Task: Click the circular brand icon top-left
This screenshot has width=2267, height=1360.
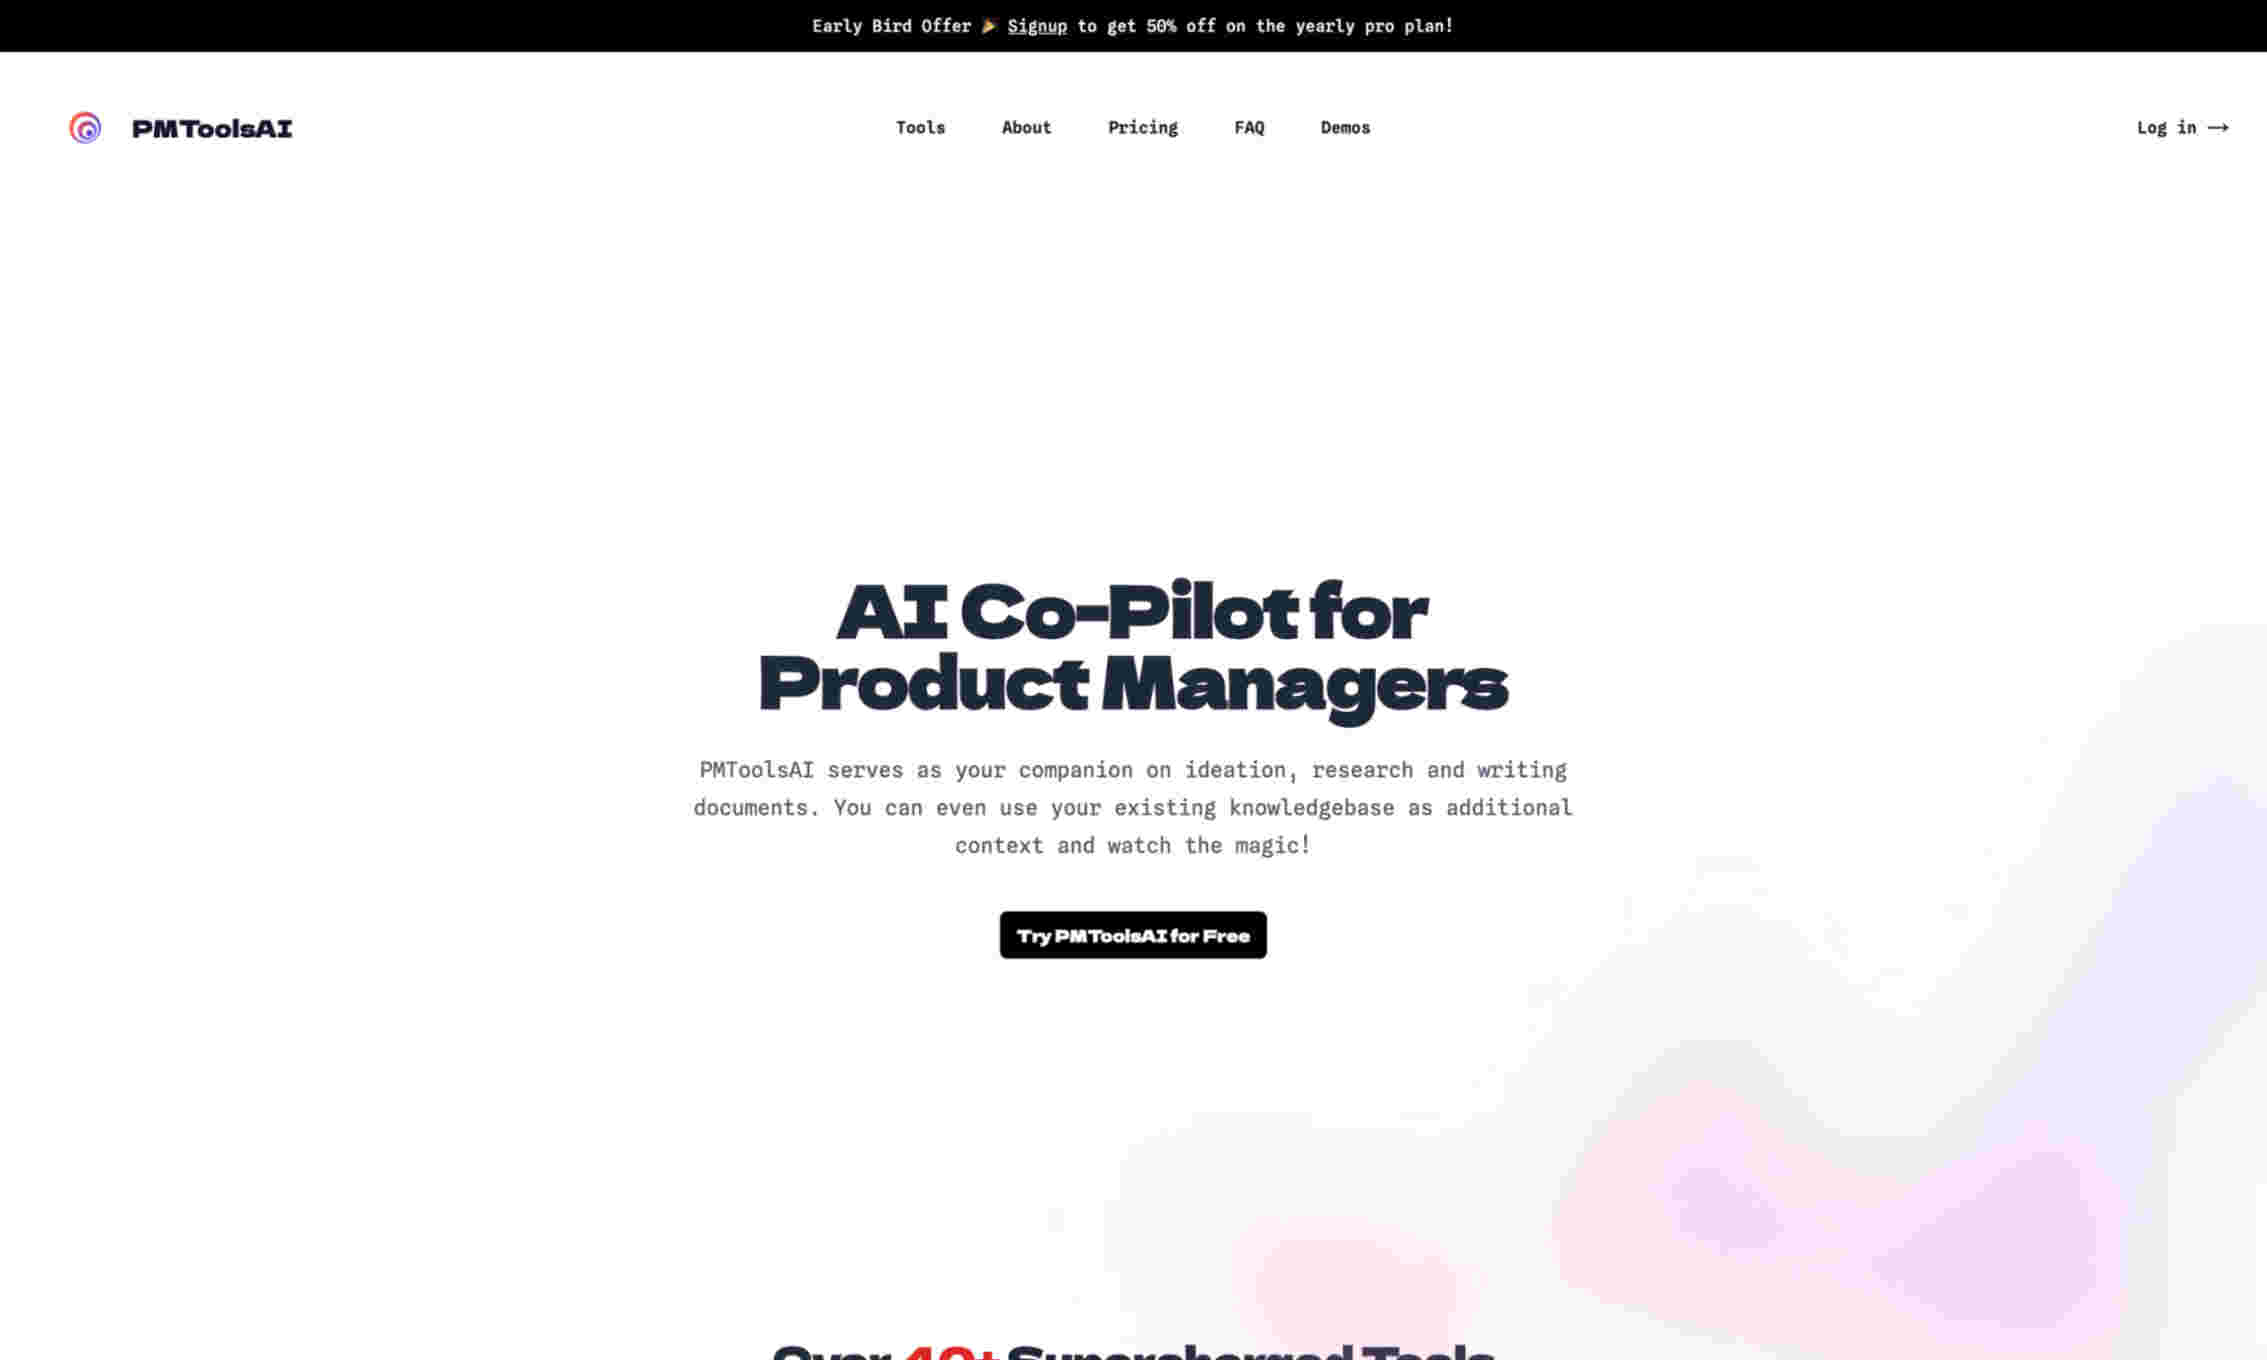Action: pos(84,128)
